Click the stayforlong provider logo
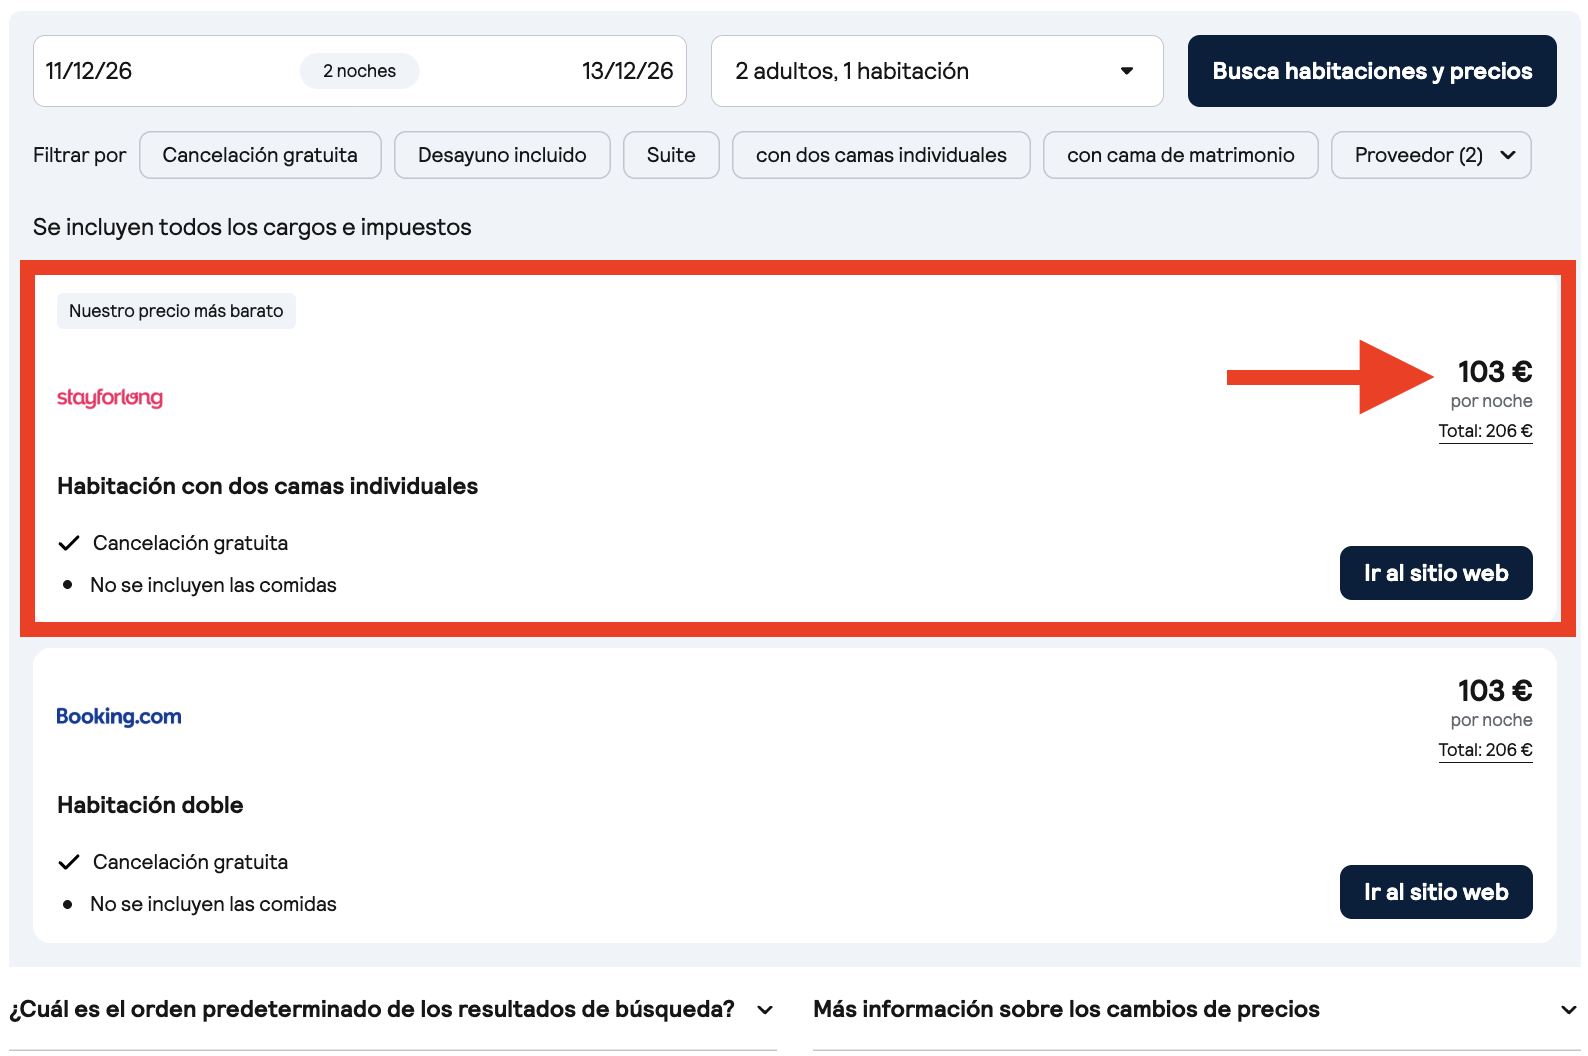Screen dimensions: 1588x1056 click(110, 398)
